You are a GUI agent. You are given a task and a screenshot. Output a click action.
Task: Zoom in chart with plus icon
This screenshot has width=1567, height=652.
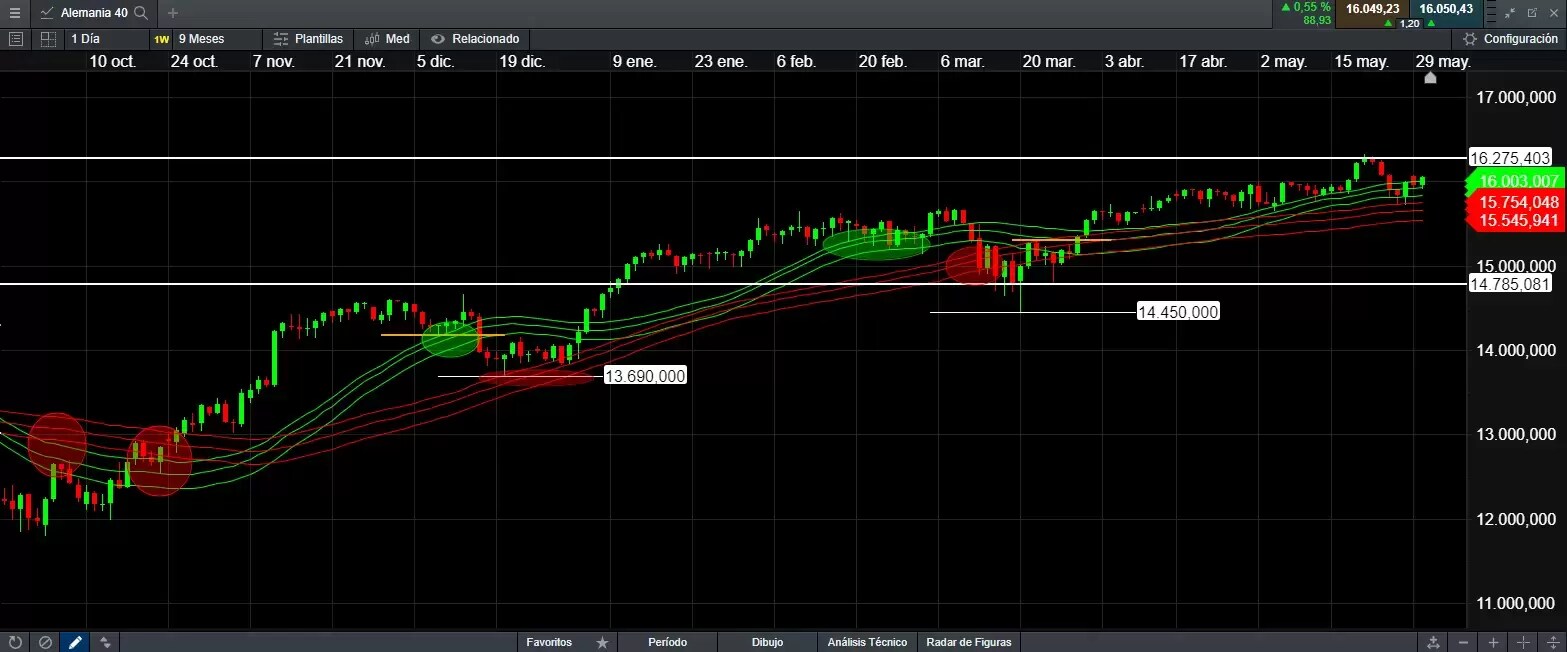(1493, 642)
